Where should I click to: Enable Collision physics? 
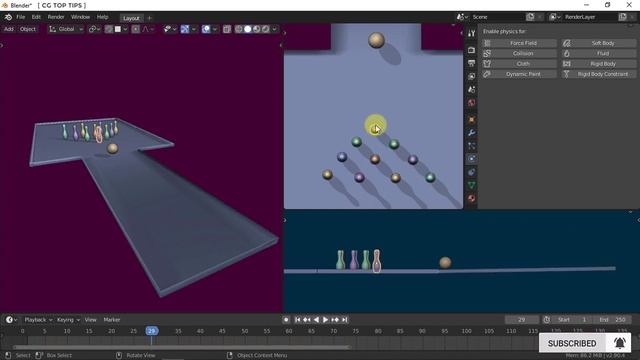click(x=519, y=53)
